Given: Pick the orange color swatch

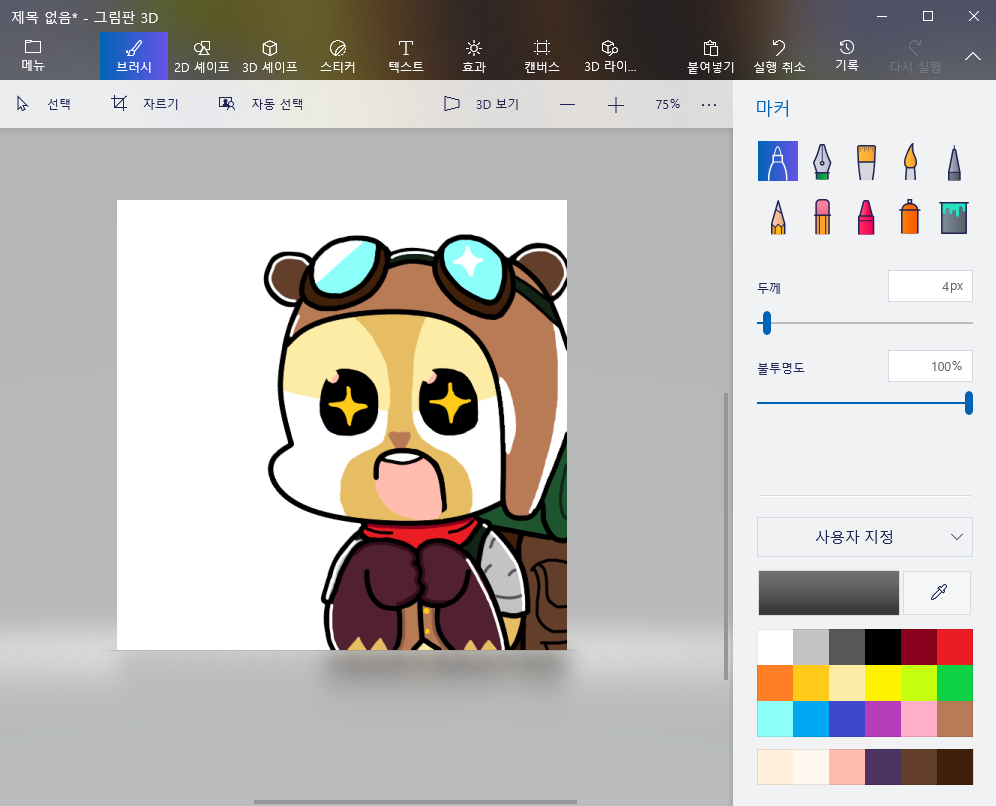Looking at the screenshot, I should (775, 683).
